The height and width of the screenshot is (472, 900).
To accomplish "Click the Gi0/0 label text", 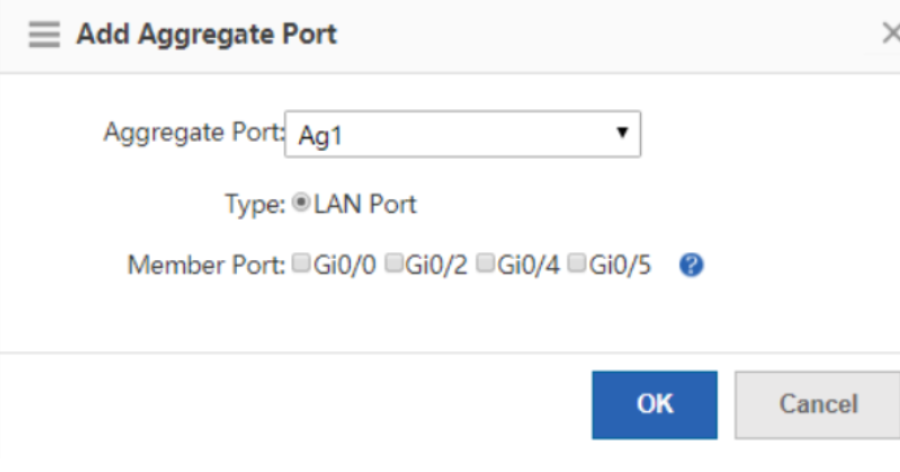I will pos(345,265).
